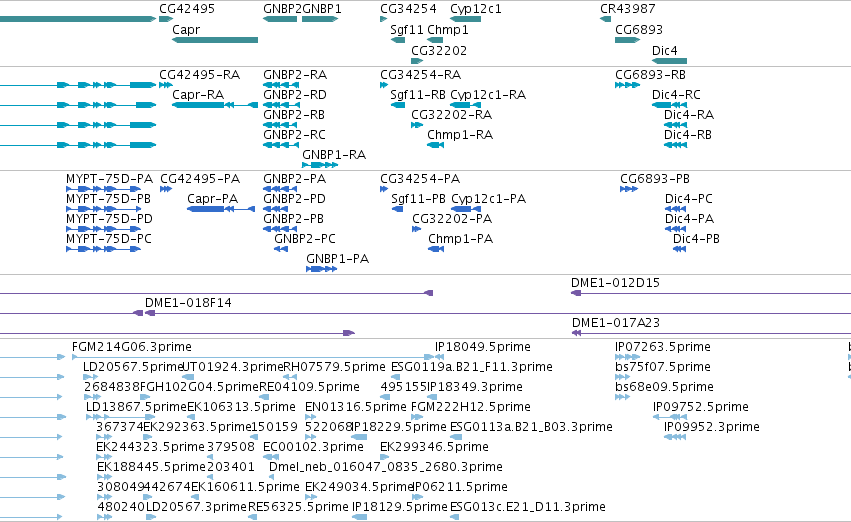Select the bs68e09.5prime EST
The height and width of the screenshot is (522, 851).
[623, 397]
